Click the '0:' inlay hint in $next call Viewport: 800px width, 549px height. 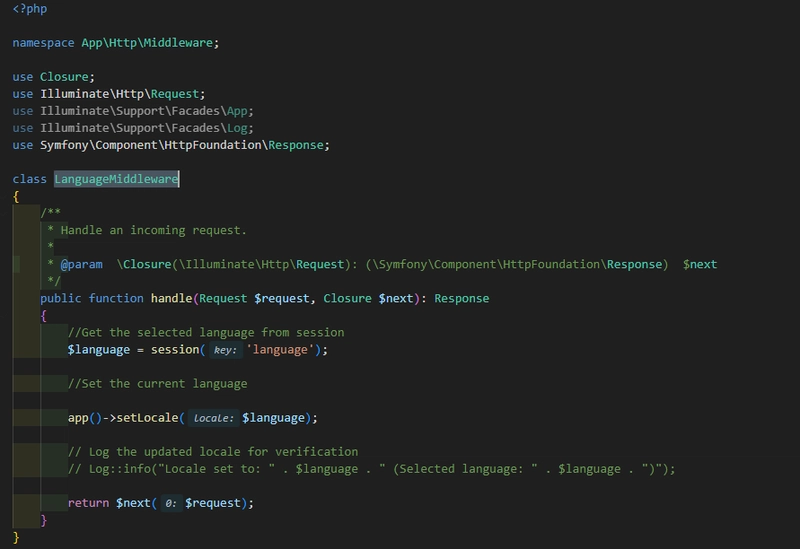[x=171, y=503]
